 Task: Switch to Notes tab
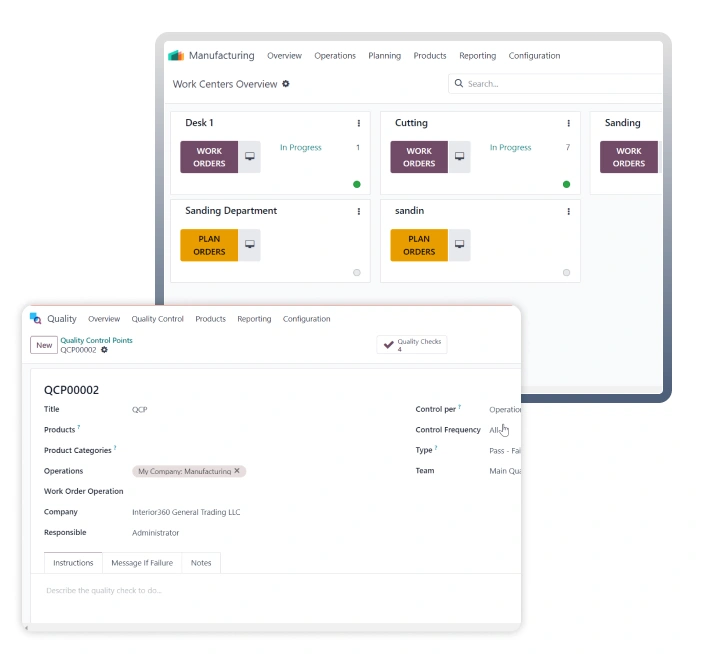point(201,563)
